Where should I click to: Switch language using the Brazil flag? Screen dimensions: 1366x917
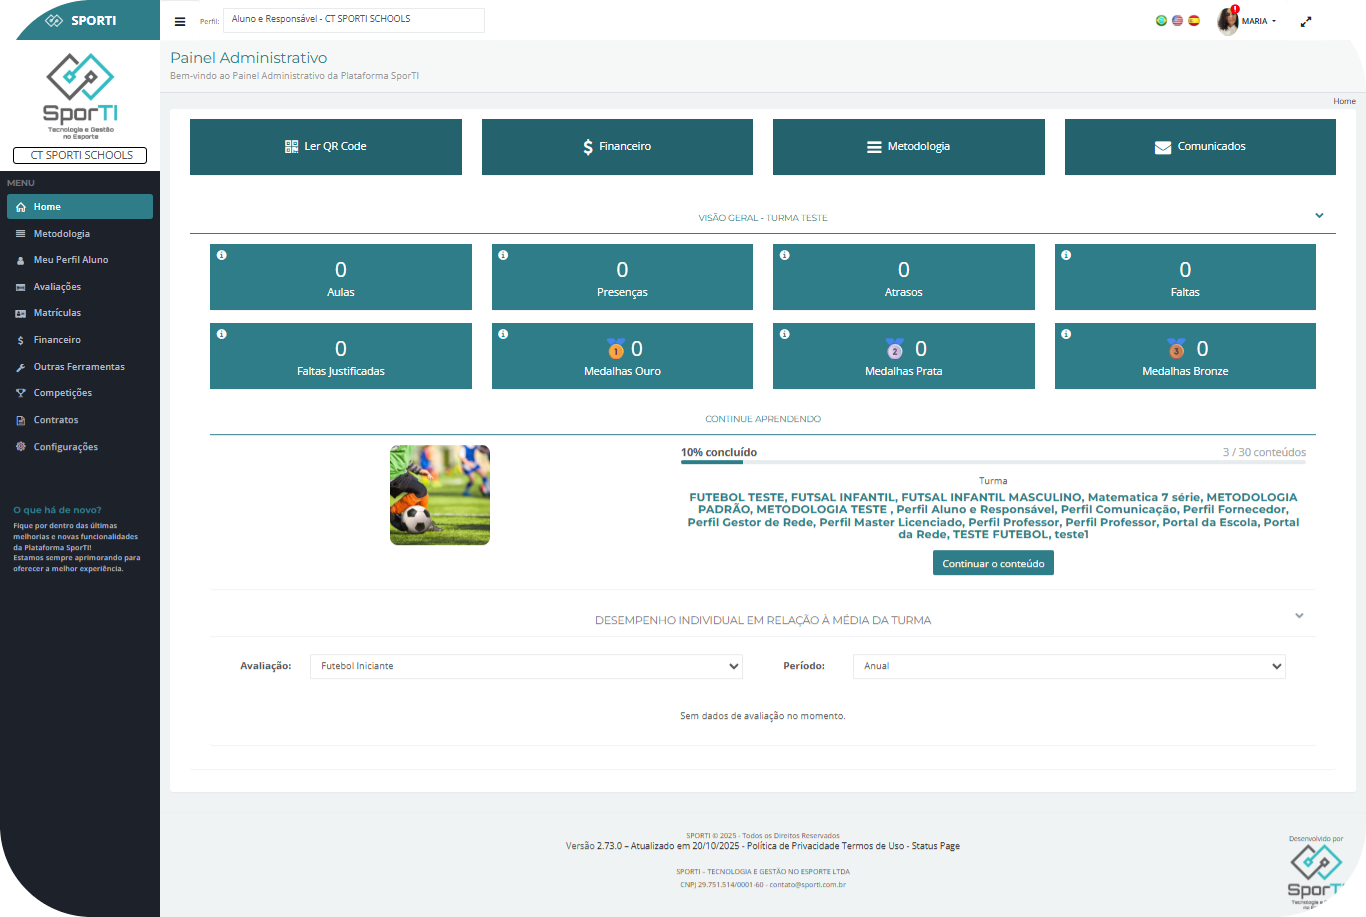[x=1161, y=20]
